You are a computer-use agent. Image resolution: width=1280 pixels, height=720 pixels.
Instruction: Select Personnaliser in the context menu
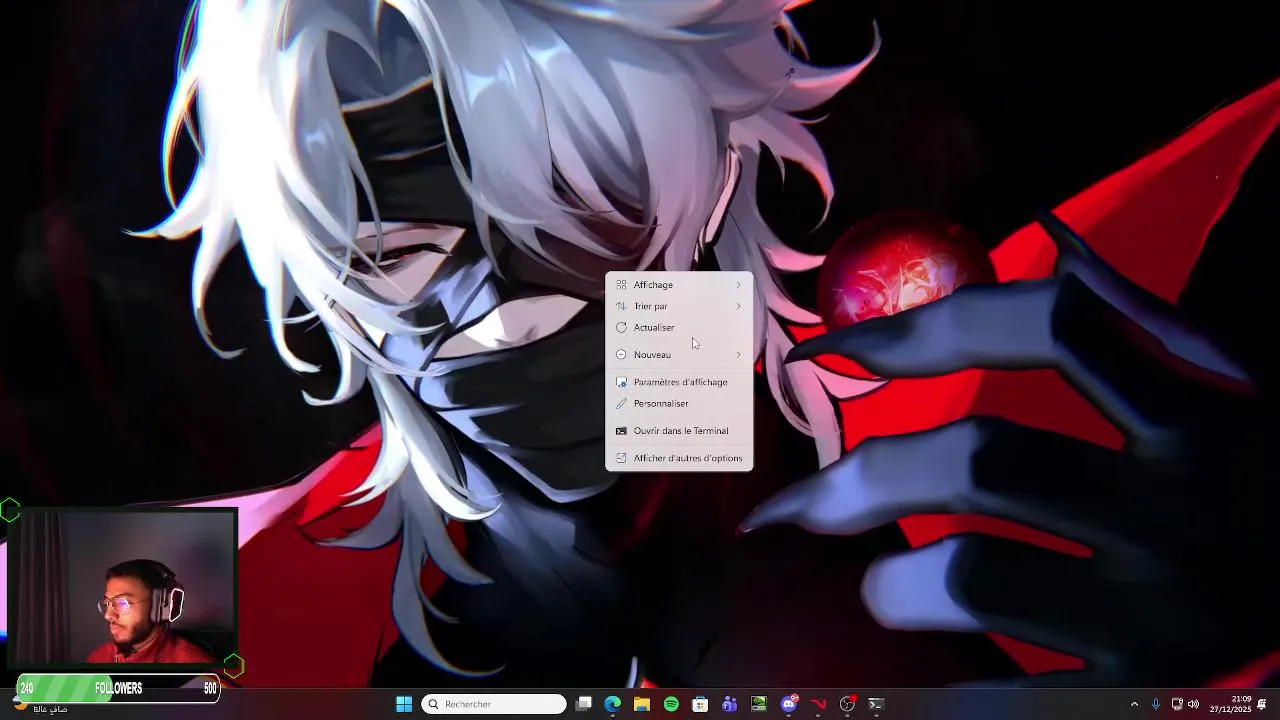[x=679, y=403]
